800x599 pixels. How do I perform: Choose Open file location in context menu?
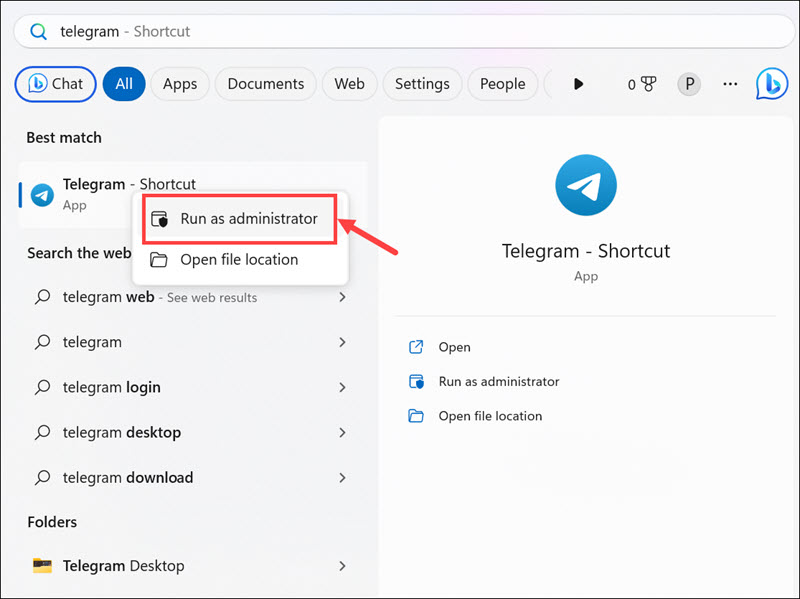point(238,260)
